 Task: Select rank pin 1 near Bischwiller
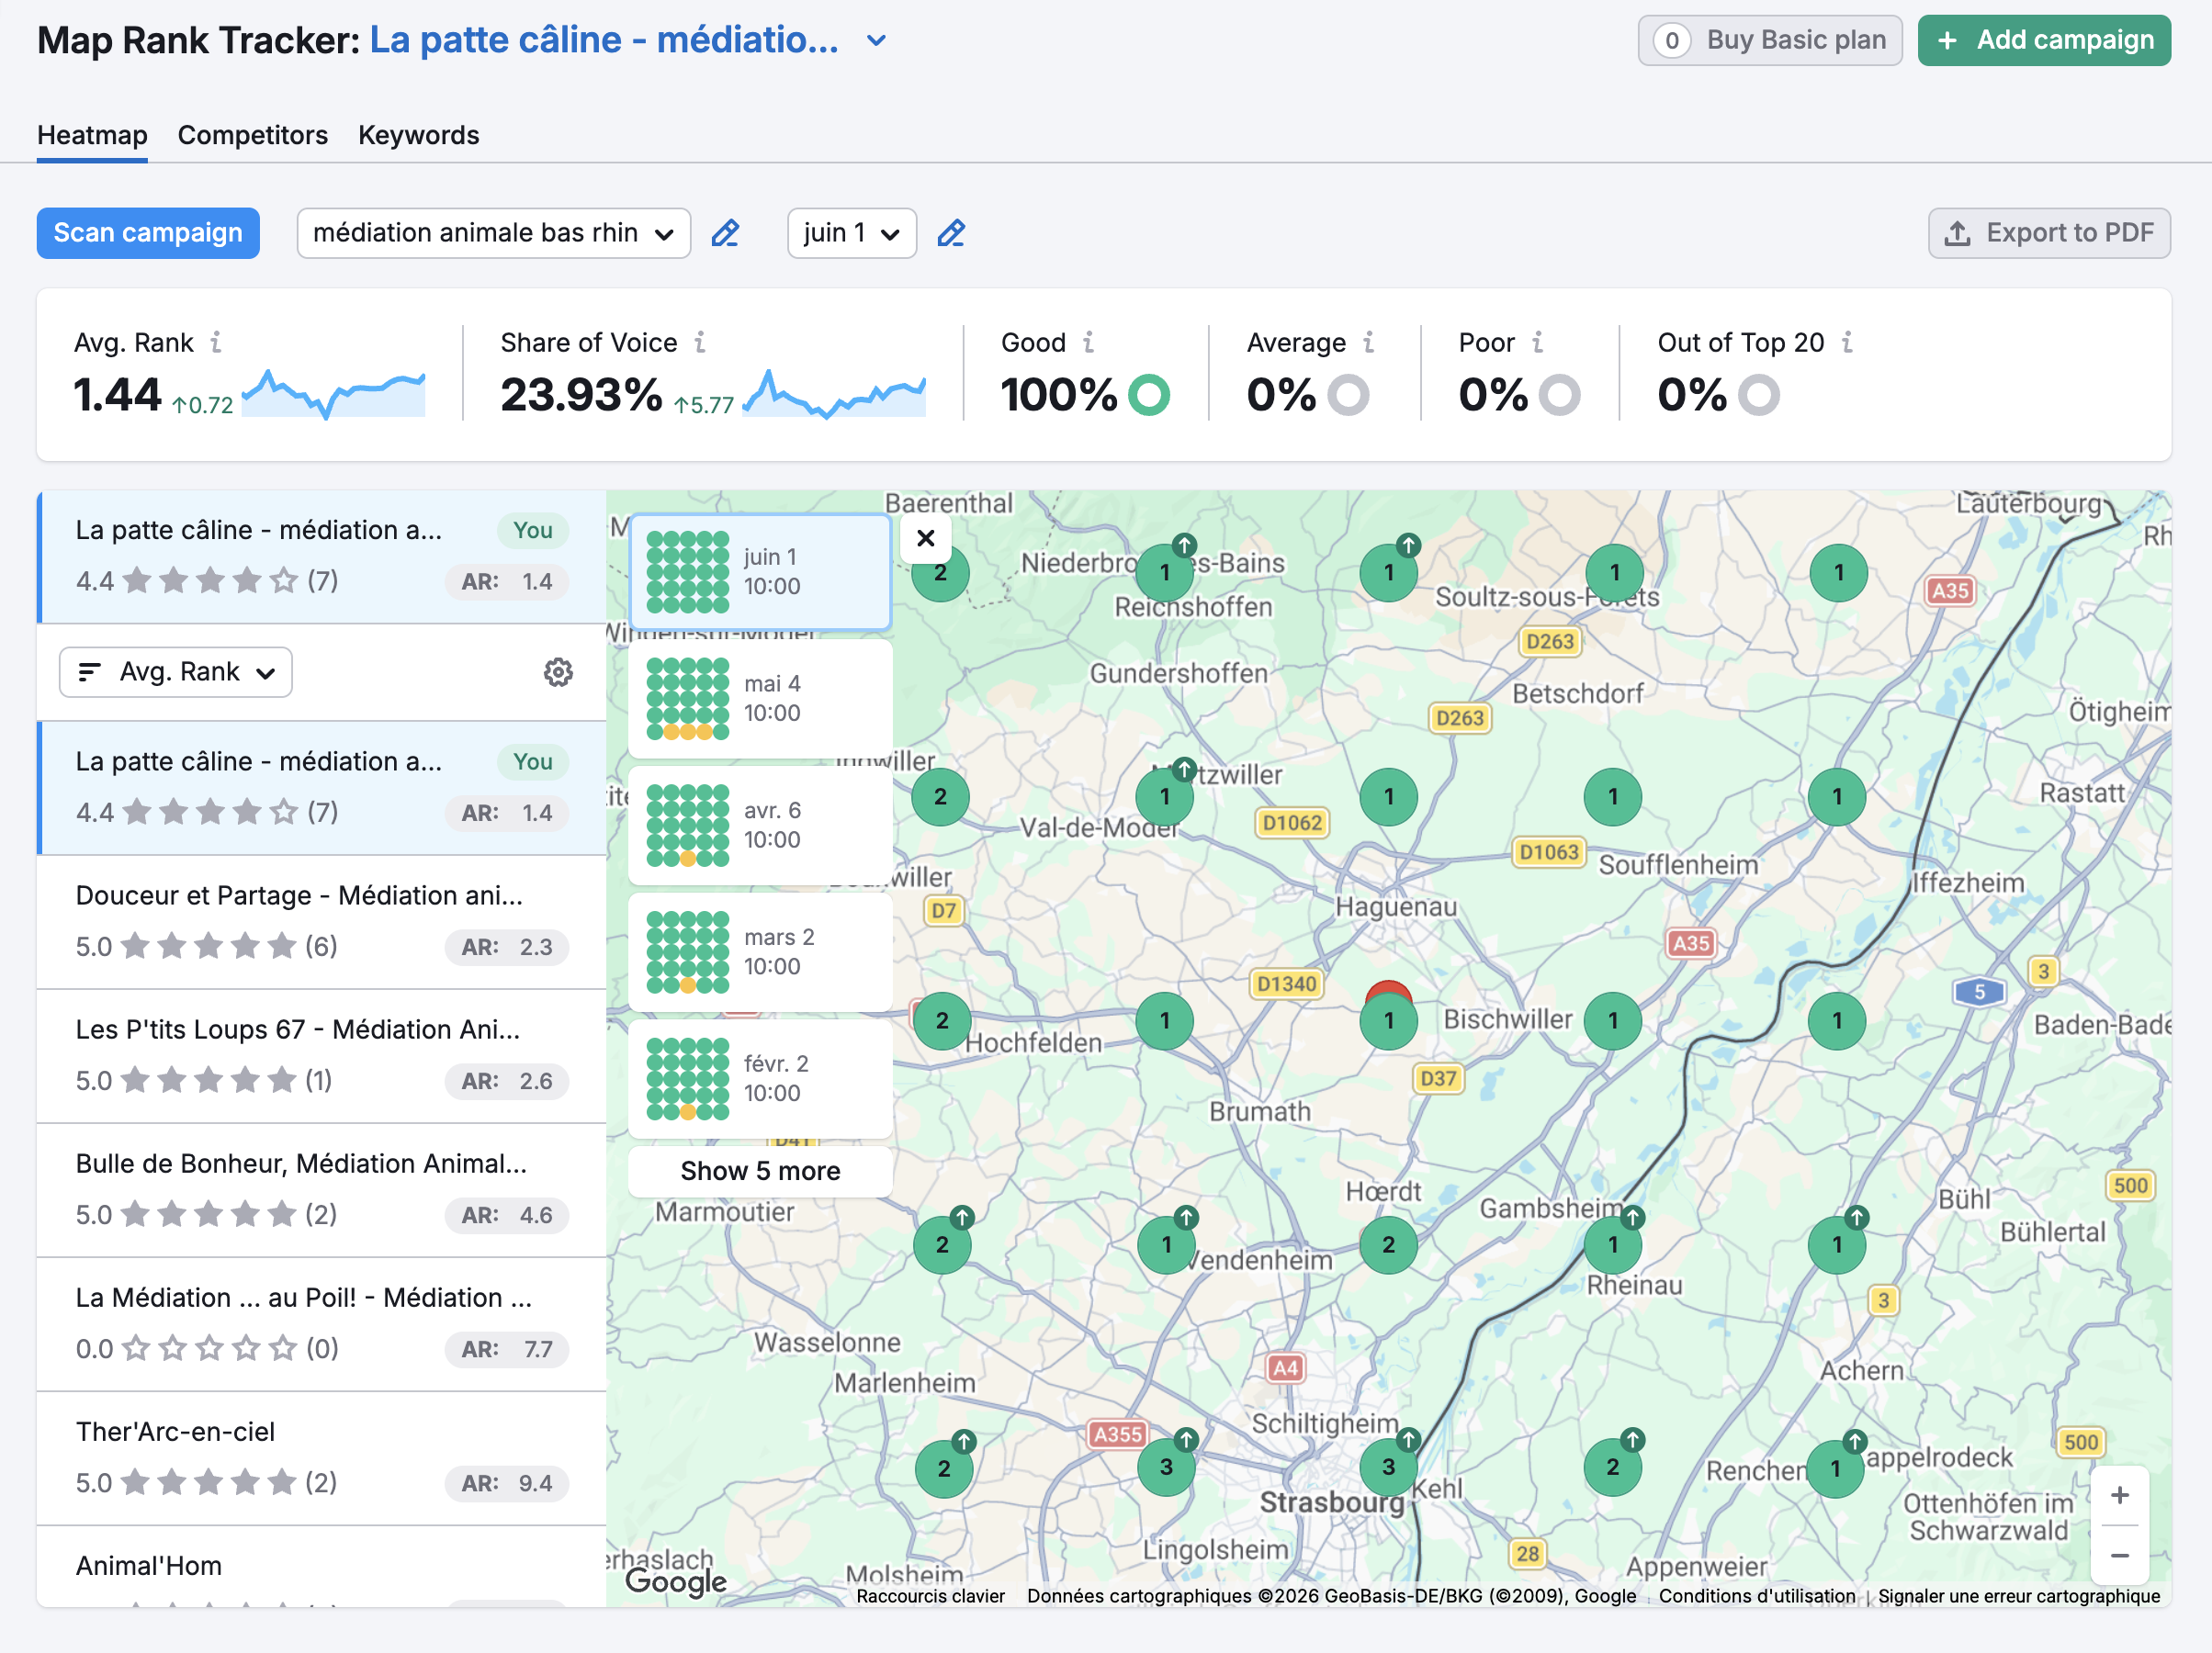[x=1612, y=1020]
